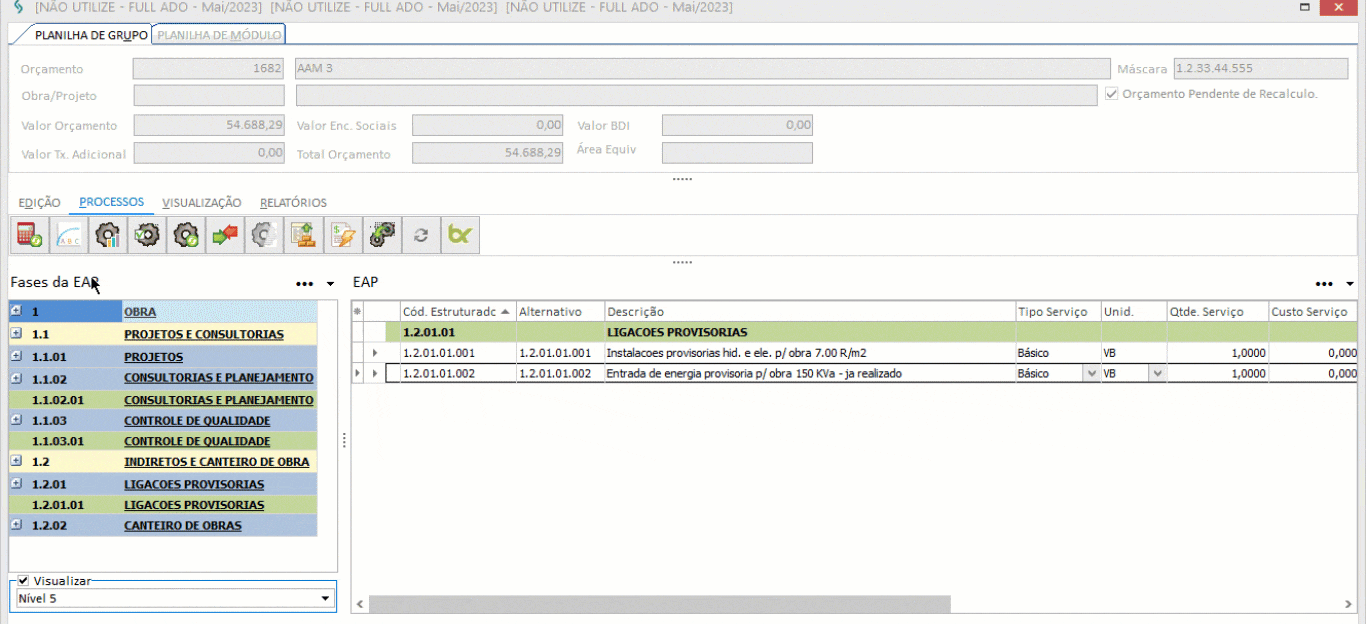This screenshot has width=1366, height=624.
Task: Click the horizontal scrollbar of EAP grid
Action: (660, 604)
